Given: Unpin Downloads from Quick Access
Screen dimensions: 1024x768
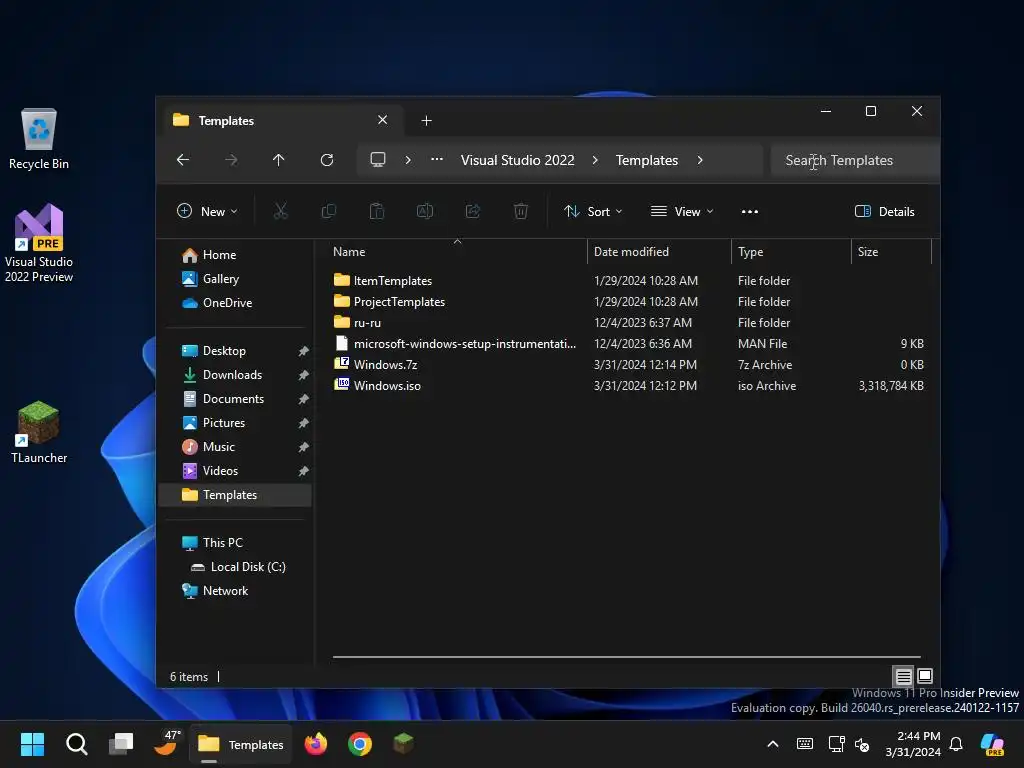Looking at the screenshot, I should click(x=303, y=376).
